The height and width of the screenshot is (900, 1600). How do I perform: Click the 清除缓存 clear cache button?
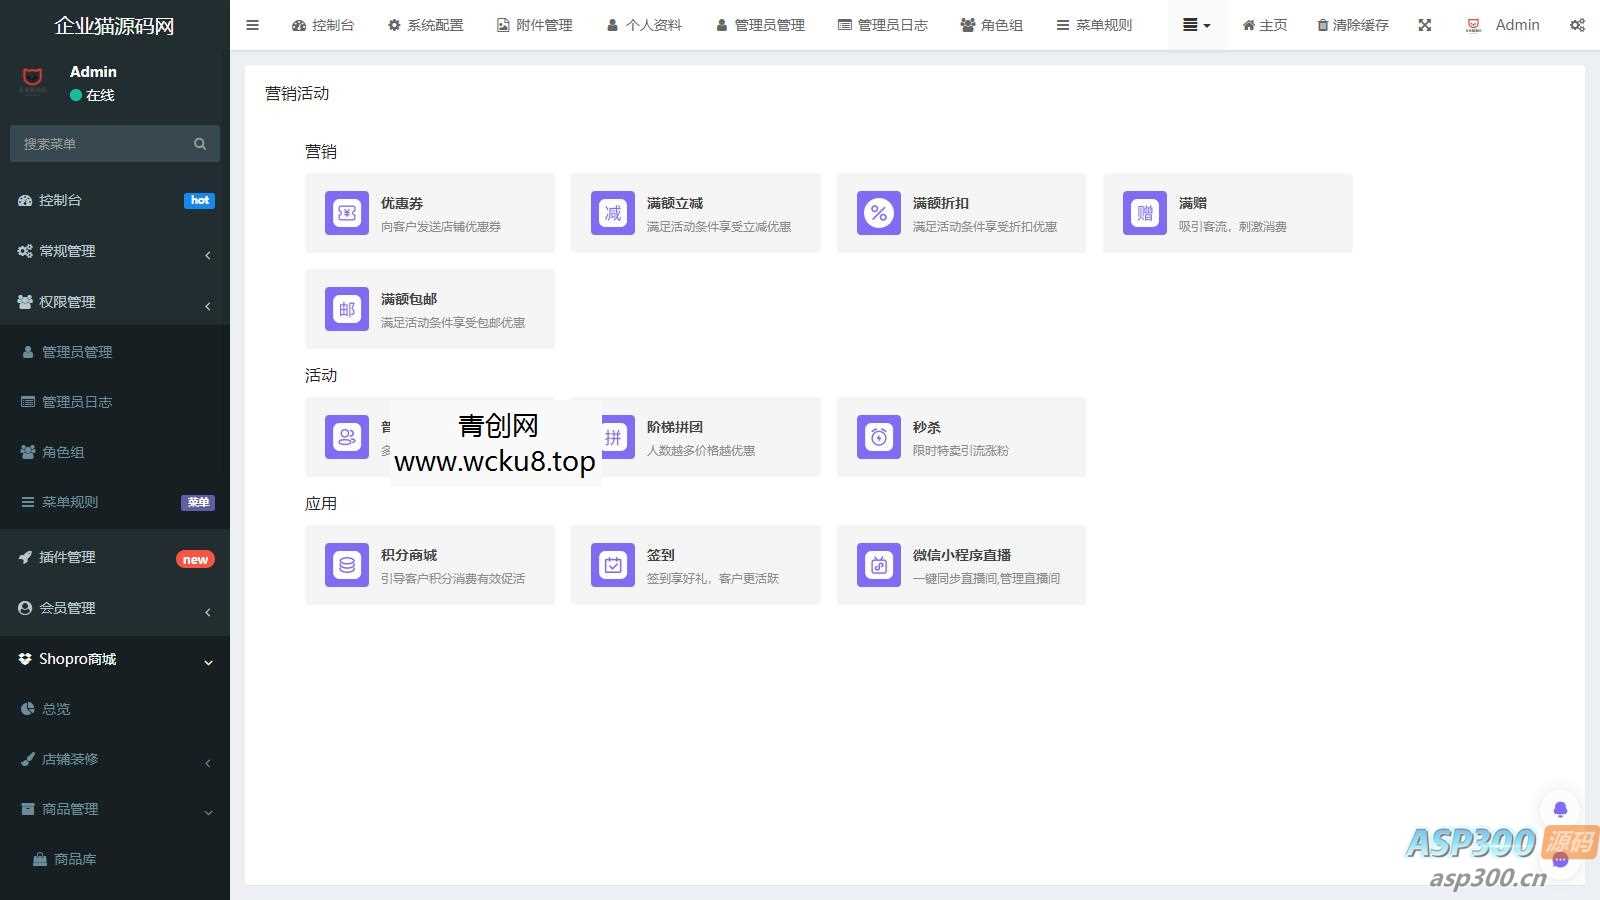1352,25
